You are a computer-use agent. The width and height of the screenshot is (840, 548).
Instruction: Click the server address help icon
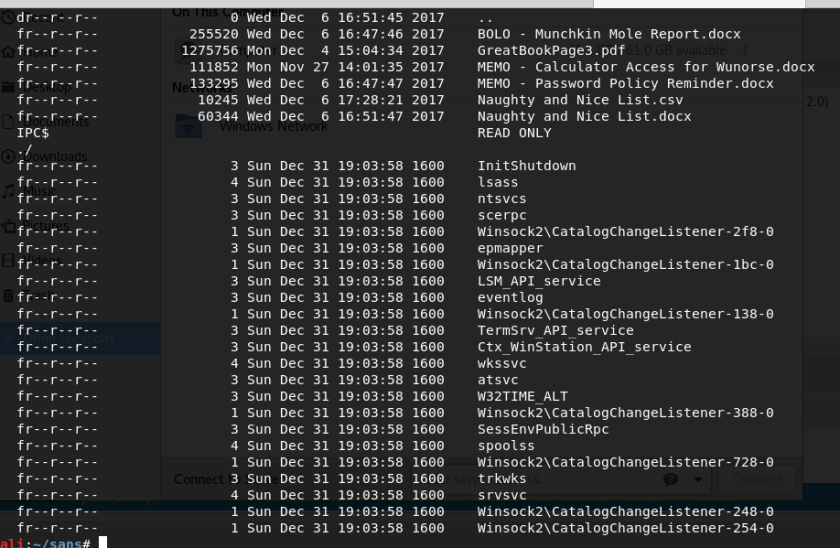(670, 479)
